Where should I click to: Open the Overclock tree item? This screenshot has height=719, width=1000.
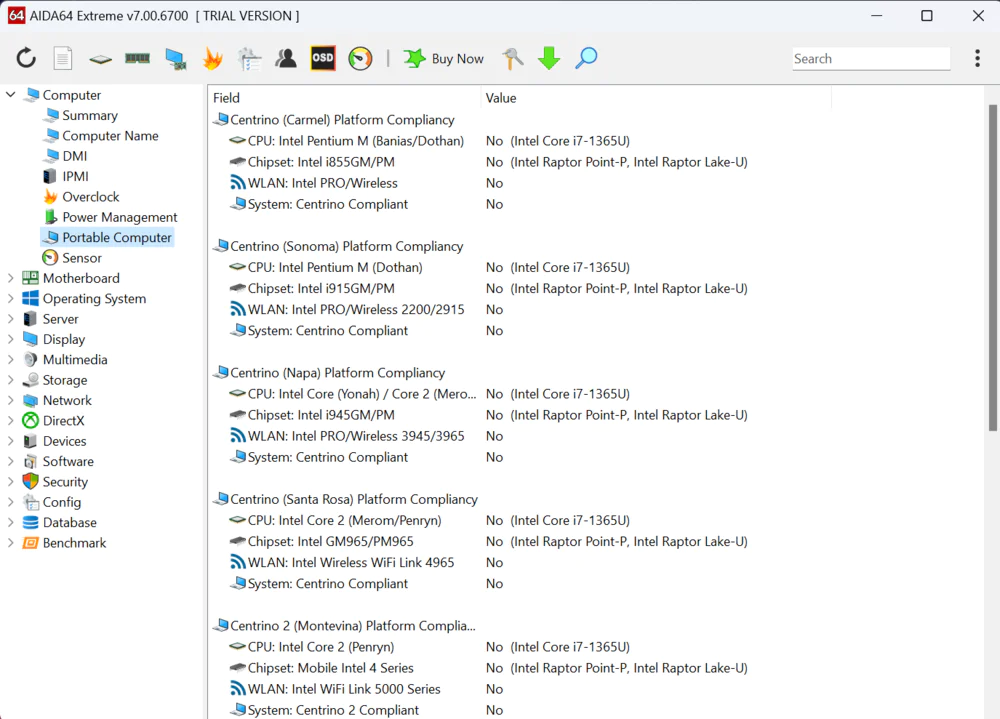pos(91,197)
